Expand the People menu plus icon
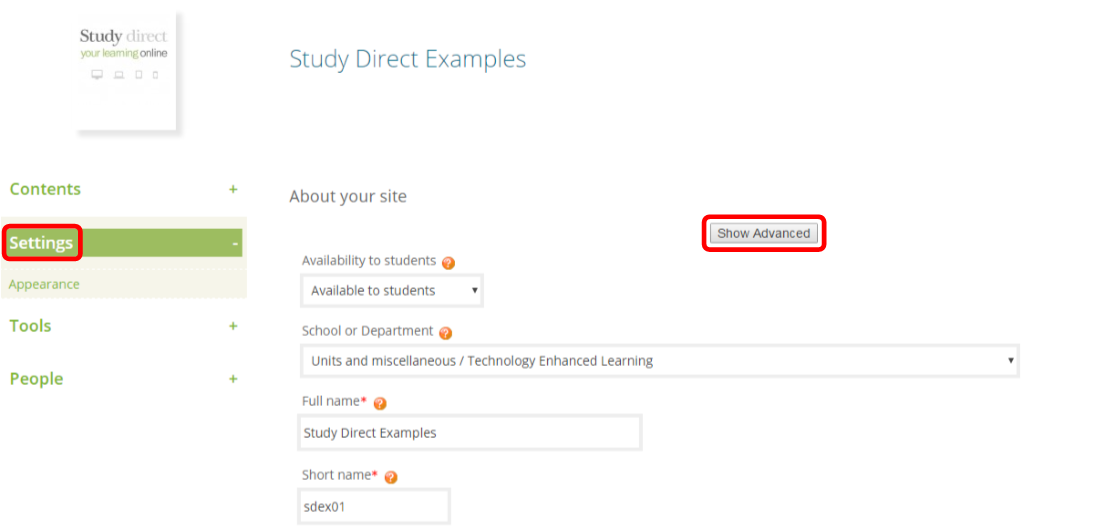The width and height of the screenshot is (1118, 531). 232,379
